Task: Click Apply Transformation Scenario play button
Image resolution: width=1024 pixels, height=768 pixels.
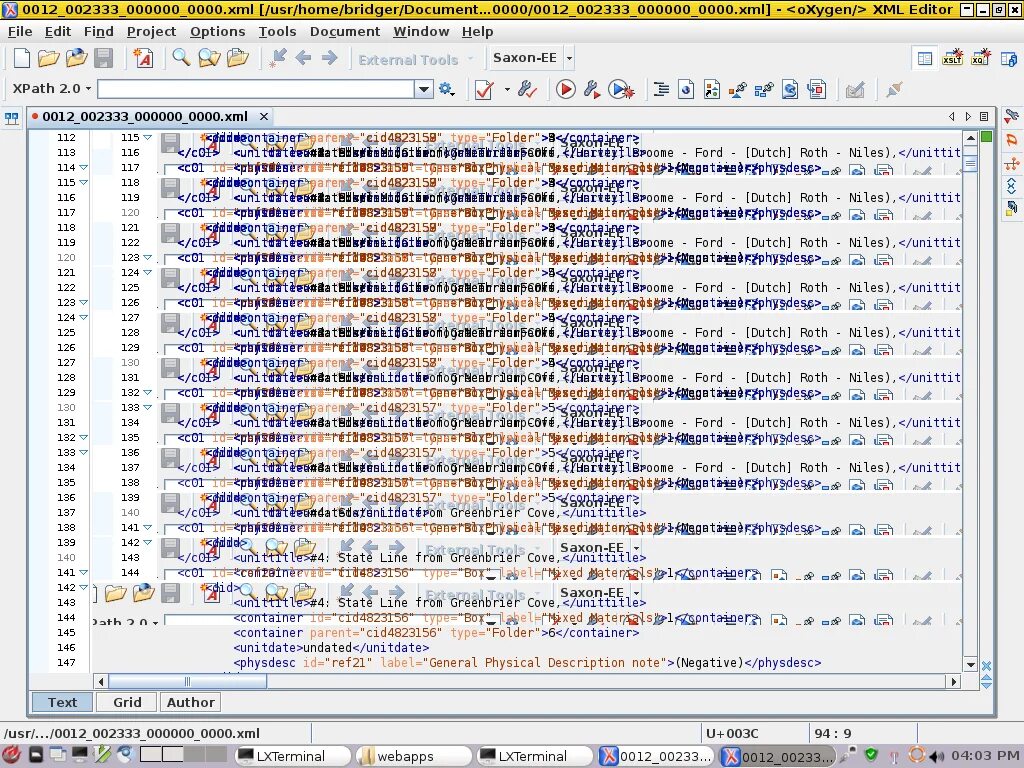Action: pos(566,89)
